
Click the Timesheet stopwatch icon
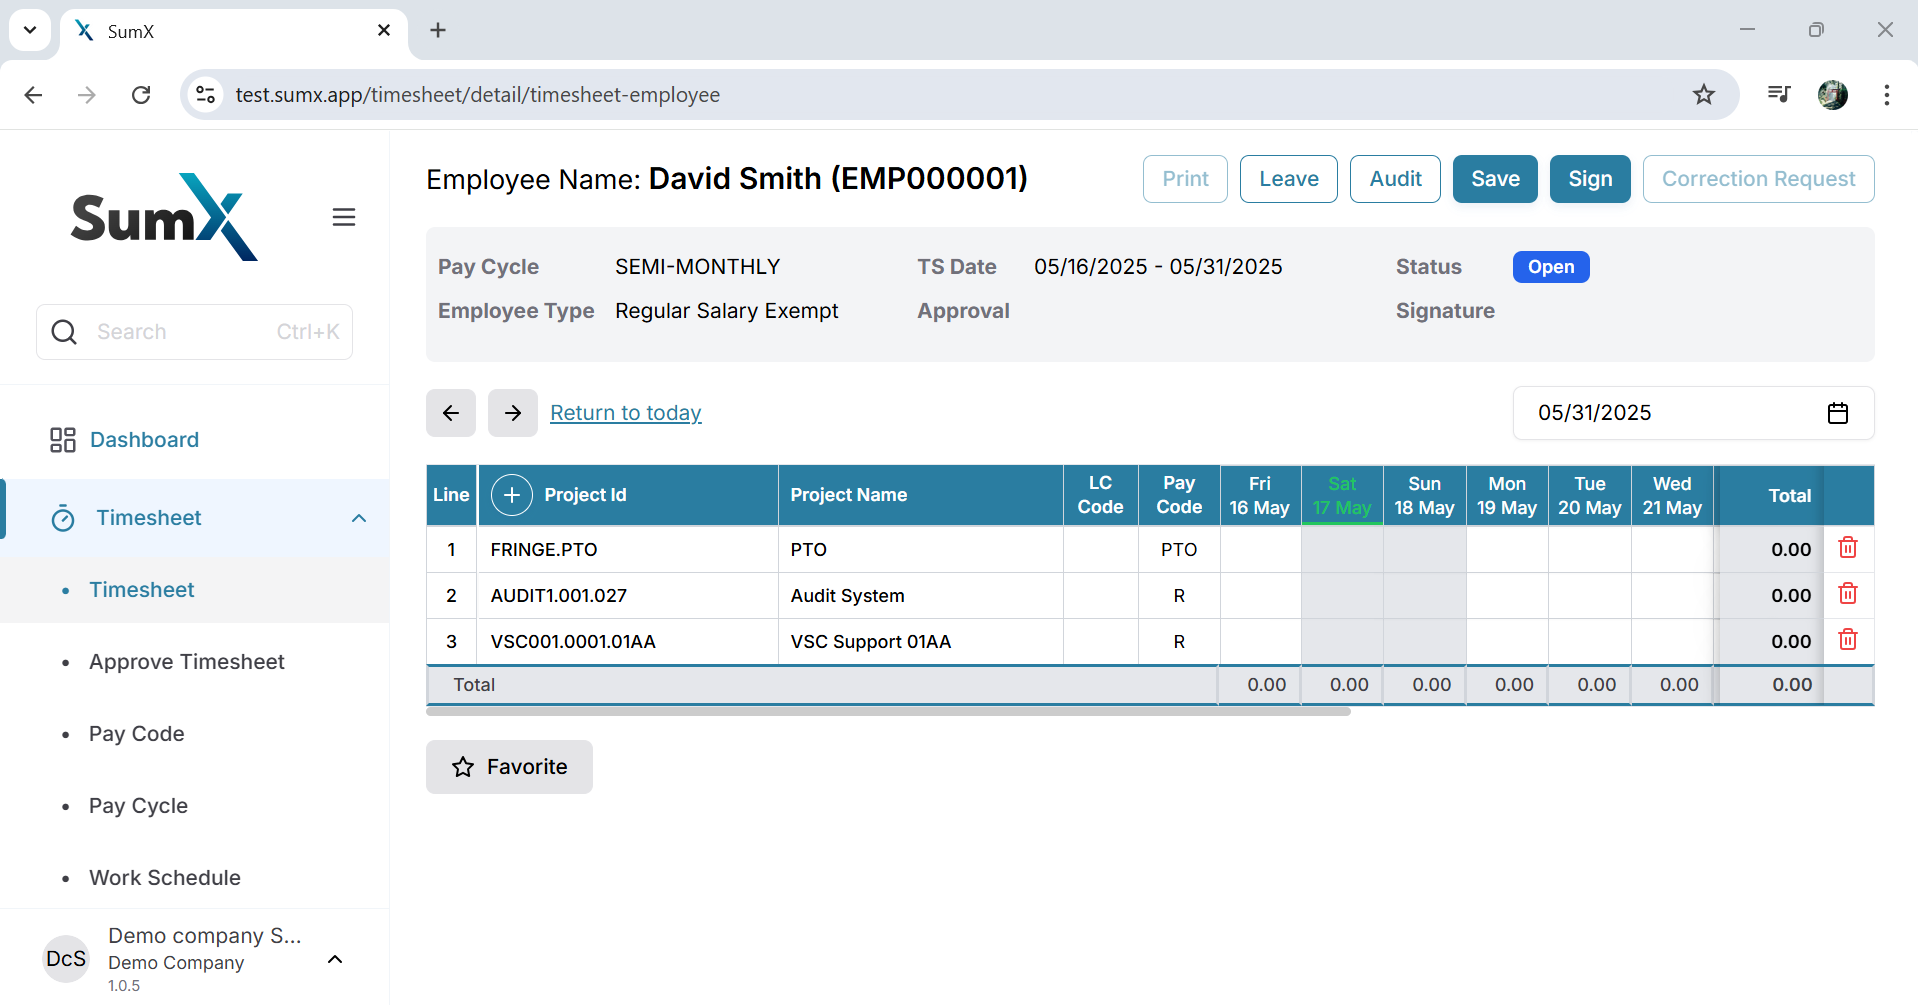(x=63, y=518)
